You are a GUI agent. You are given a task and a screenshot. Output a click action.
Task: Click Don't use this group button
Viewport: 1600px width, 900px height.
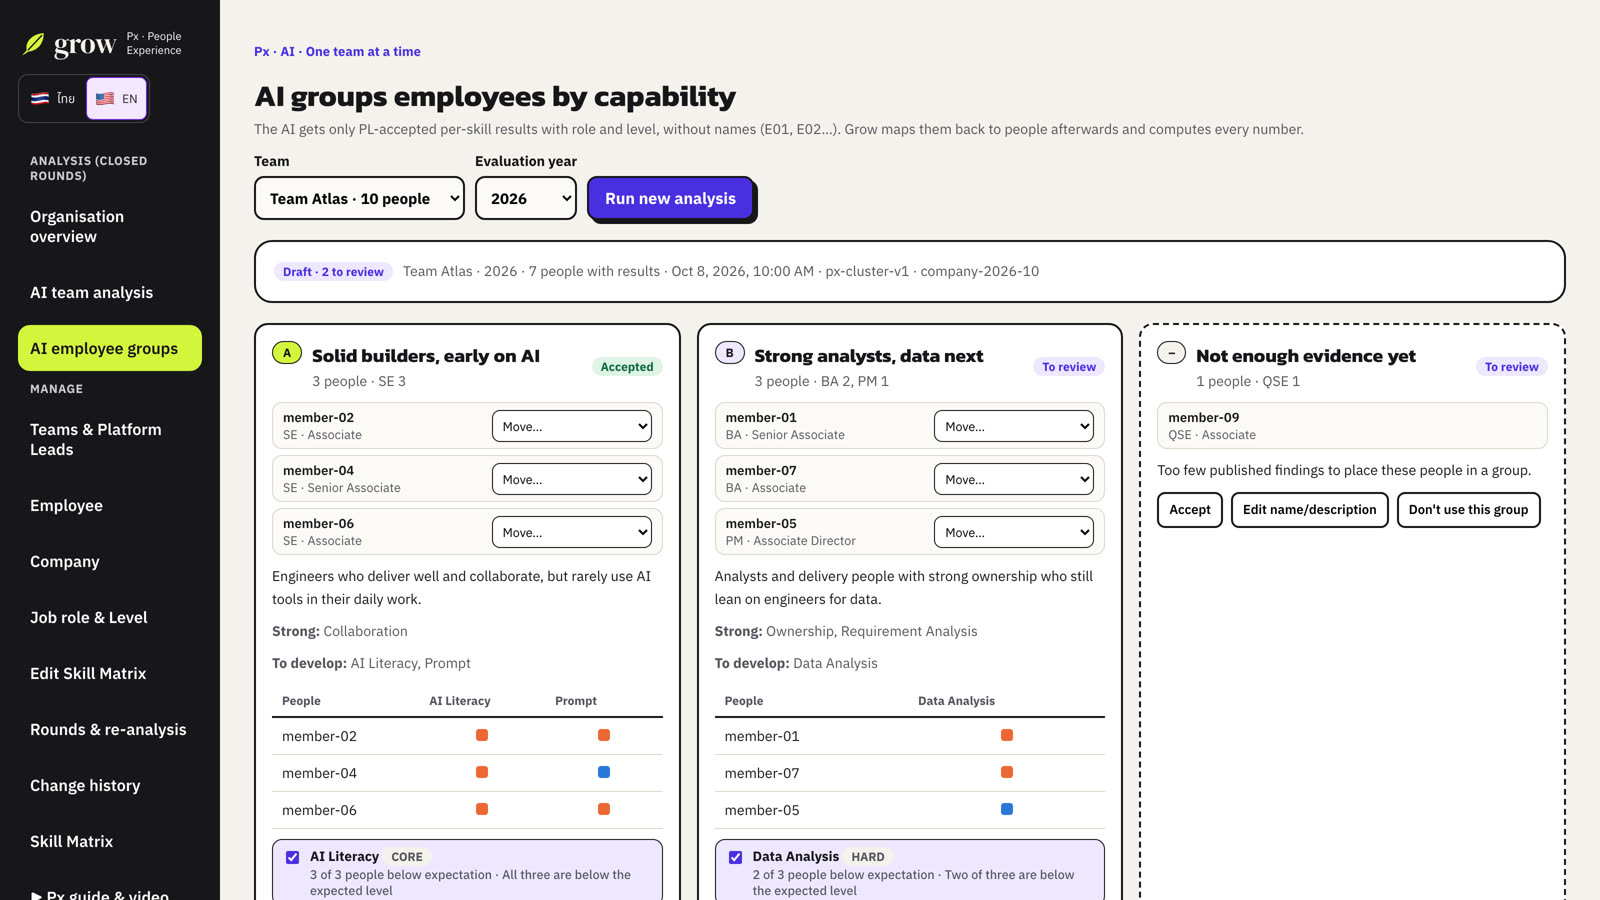pos(1468,509)
